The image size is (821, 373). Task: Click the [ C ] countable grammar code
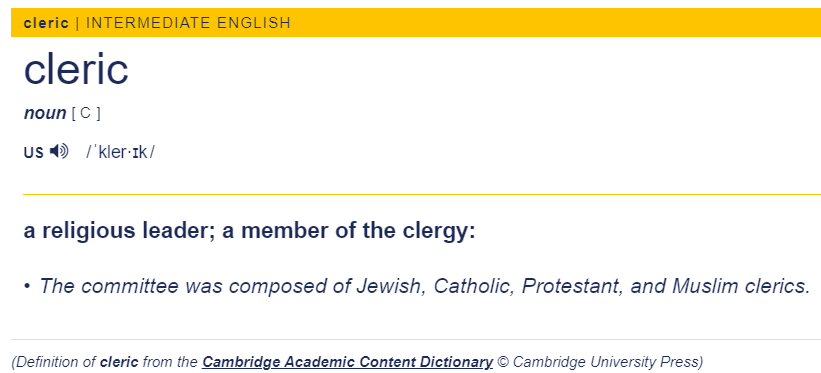tap(86, 113)
